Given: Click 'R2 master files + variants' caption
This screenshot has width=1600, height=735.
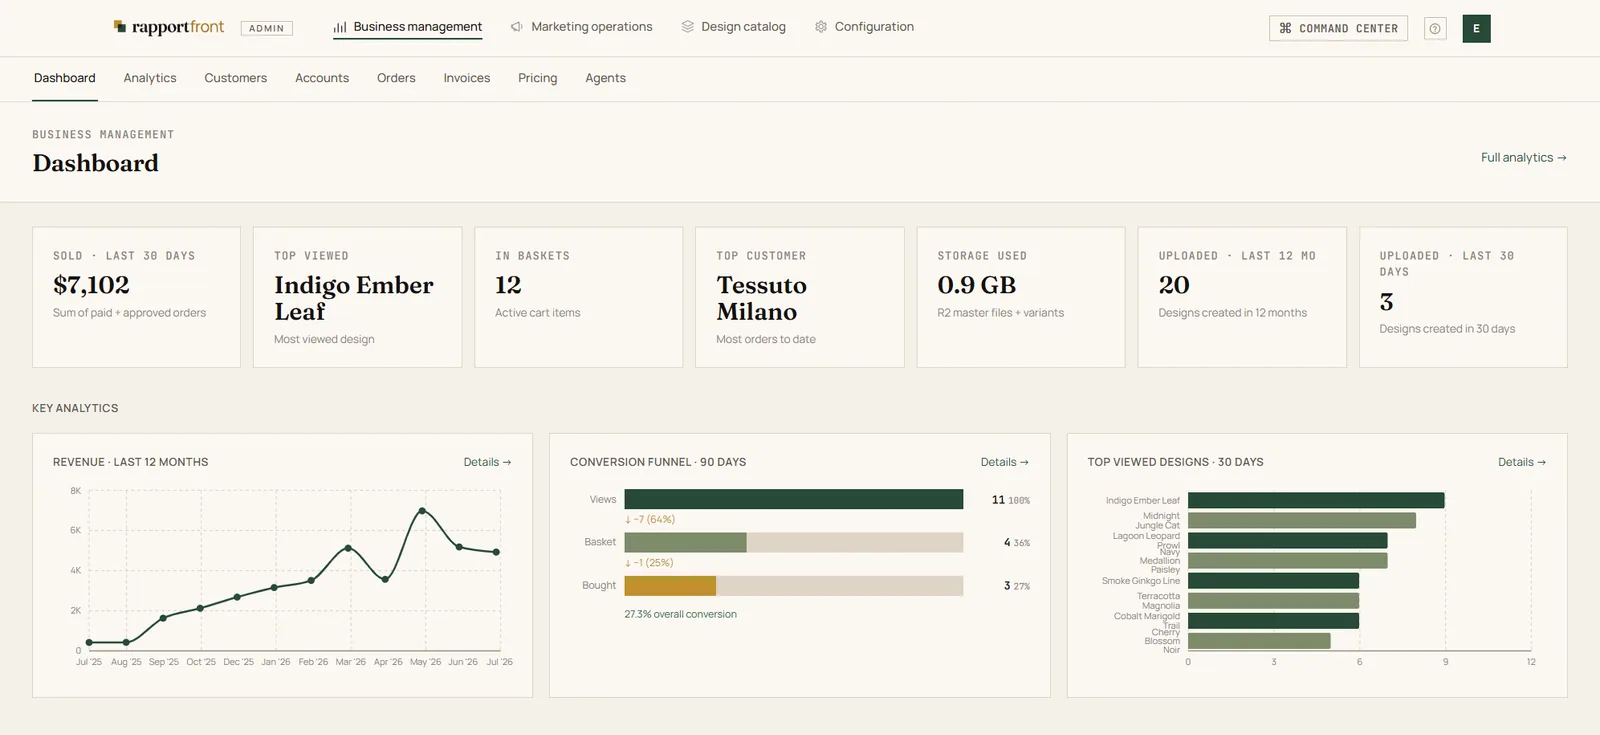Looking at the screenshot, I should pos(1000,313).
